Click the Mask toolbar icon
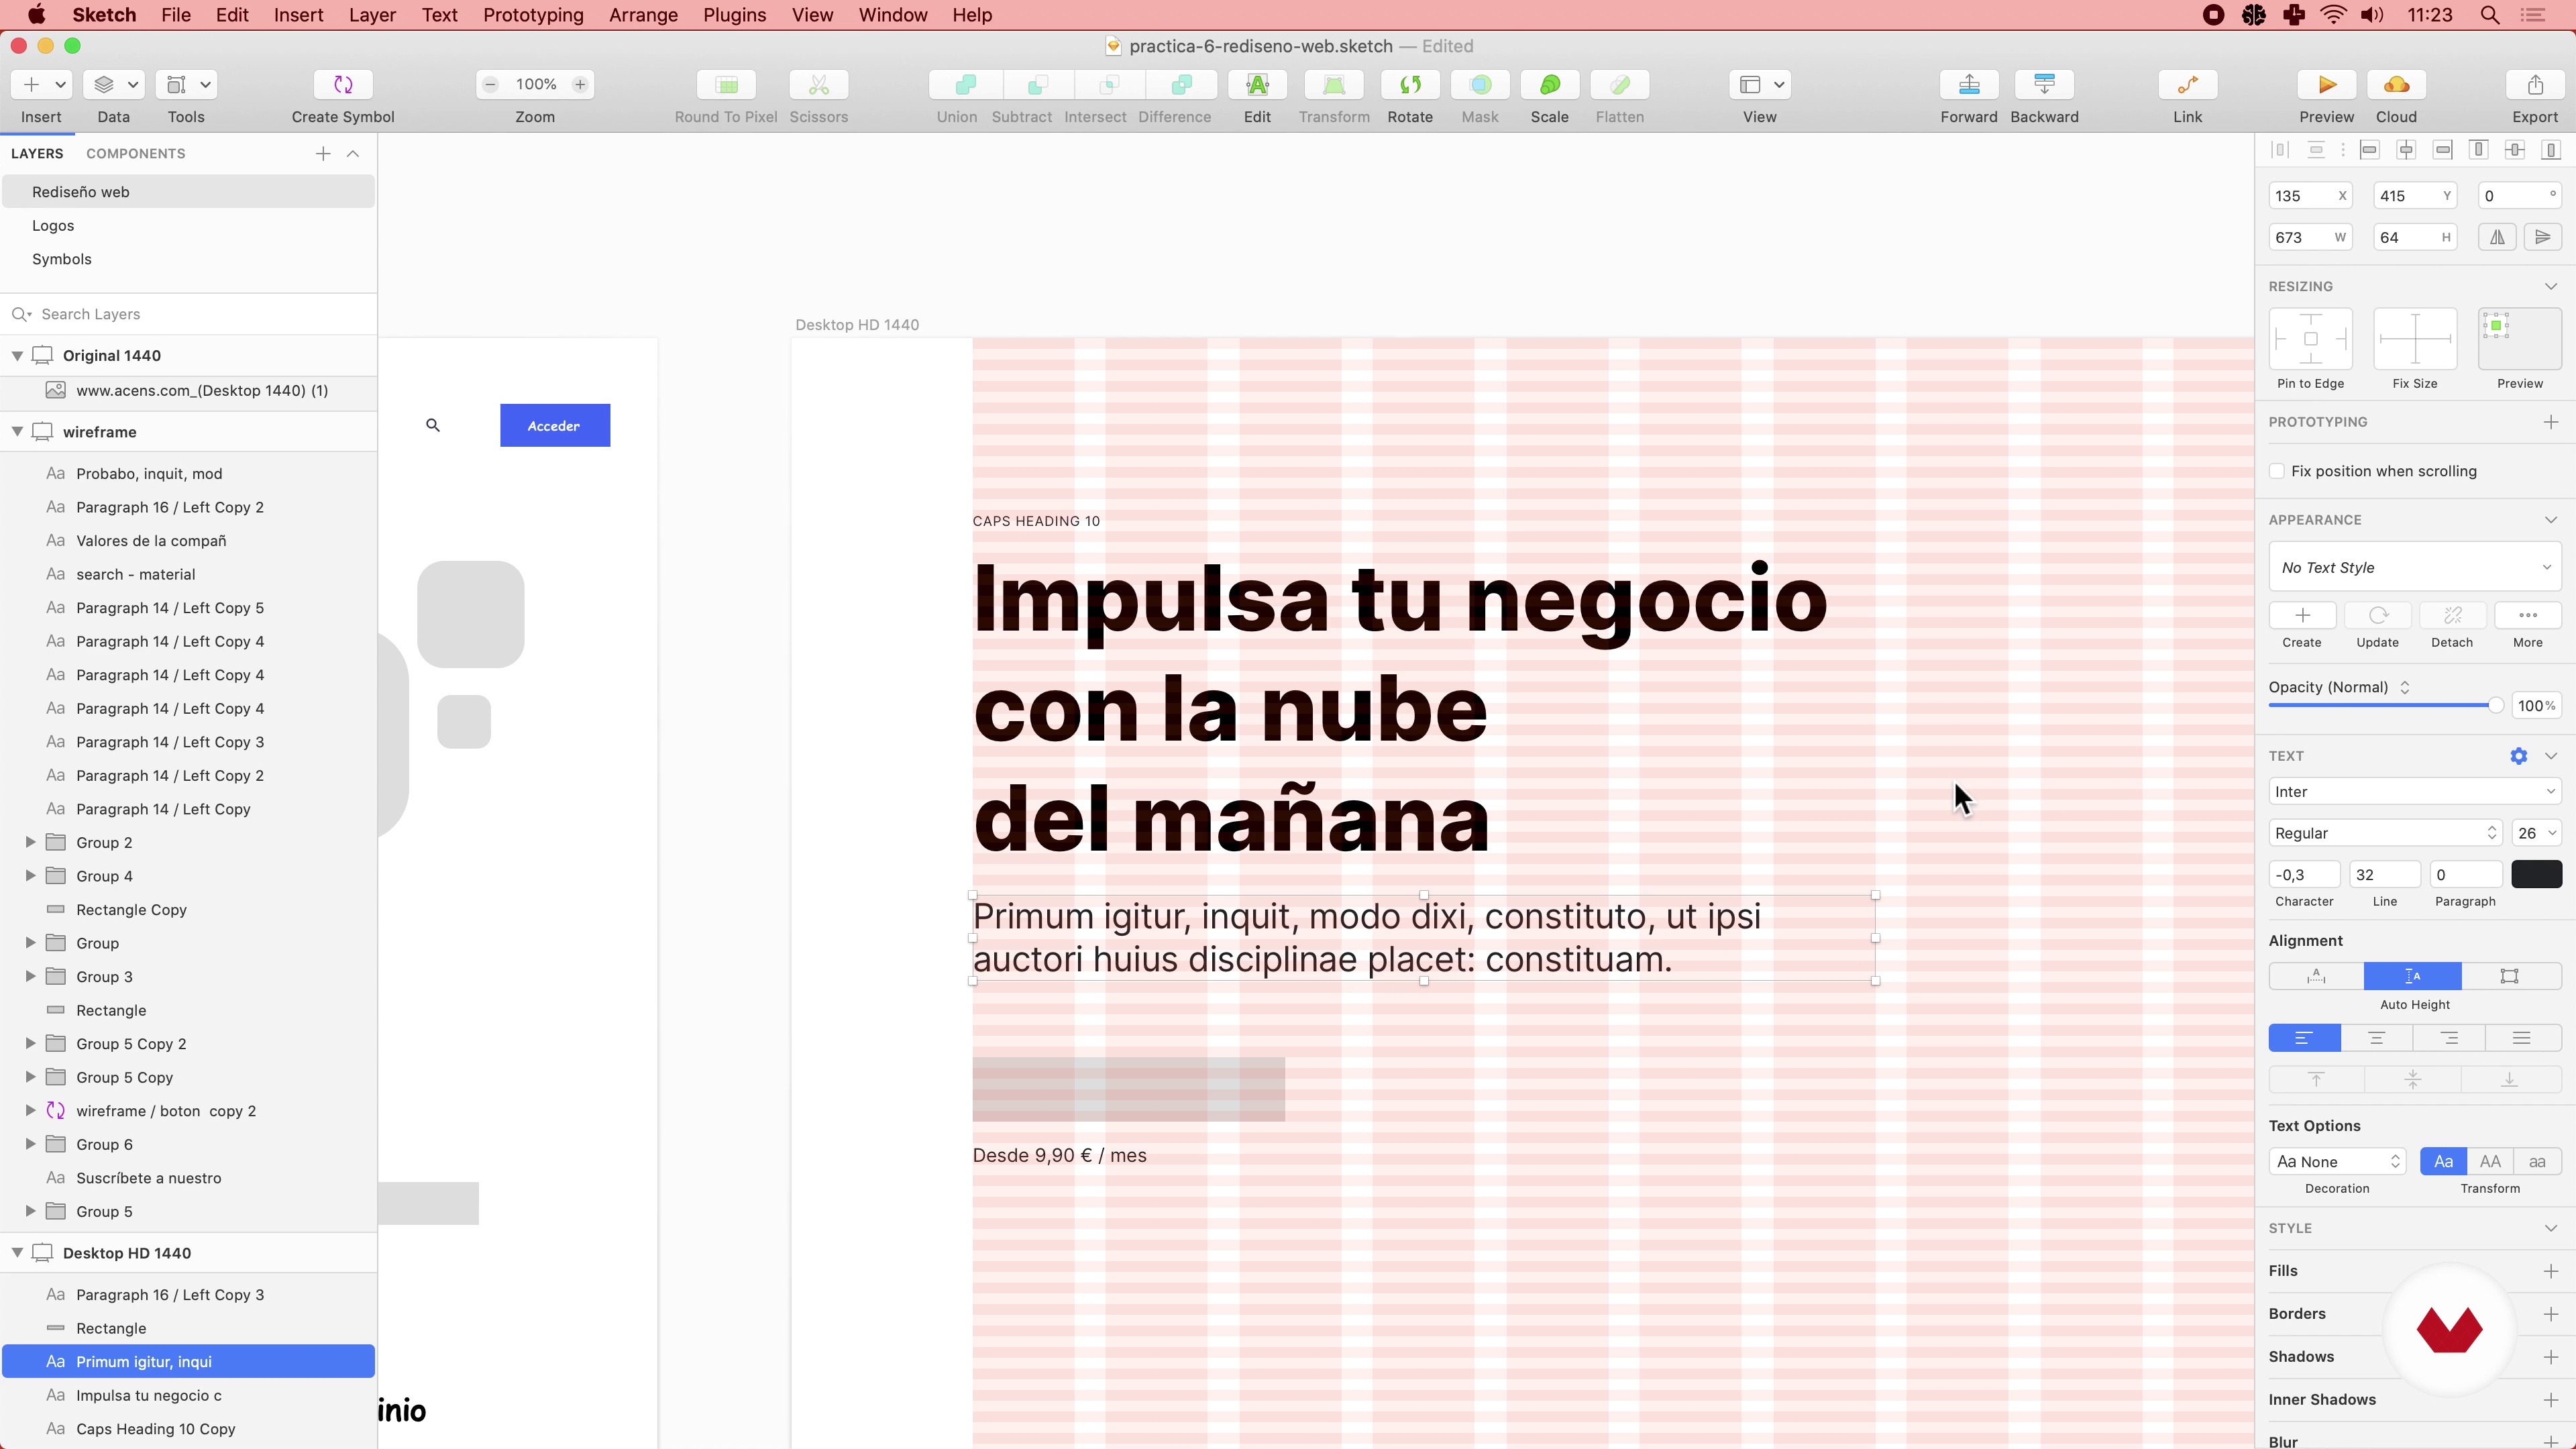Screen dimensions: 2576x1449 tap(1480, 85)
